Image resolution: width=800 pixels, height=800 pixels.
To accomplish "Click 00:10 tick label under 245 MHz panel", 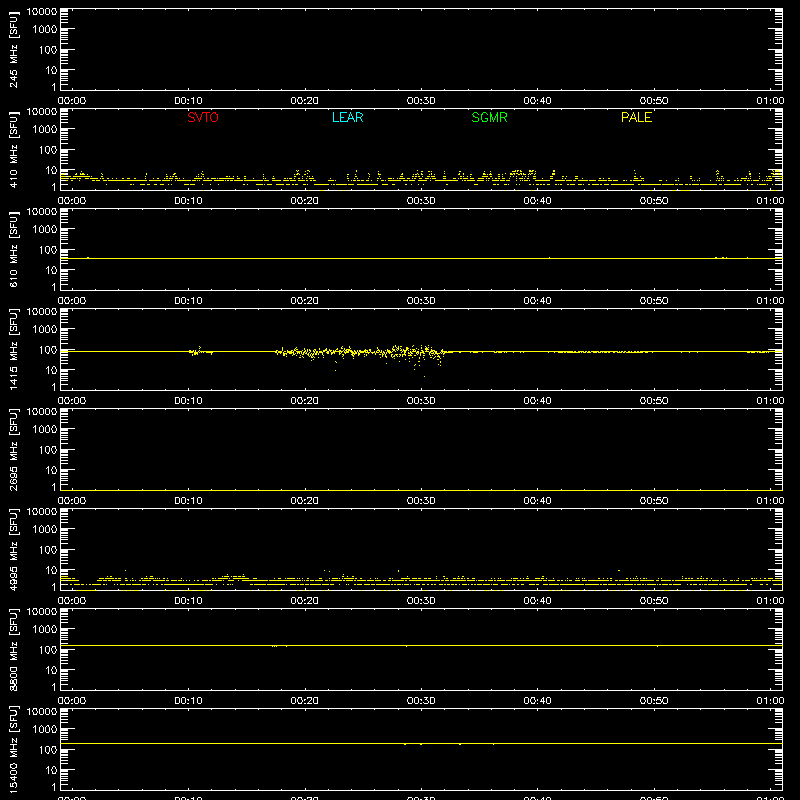I will (188, 101).
